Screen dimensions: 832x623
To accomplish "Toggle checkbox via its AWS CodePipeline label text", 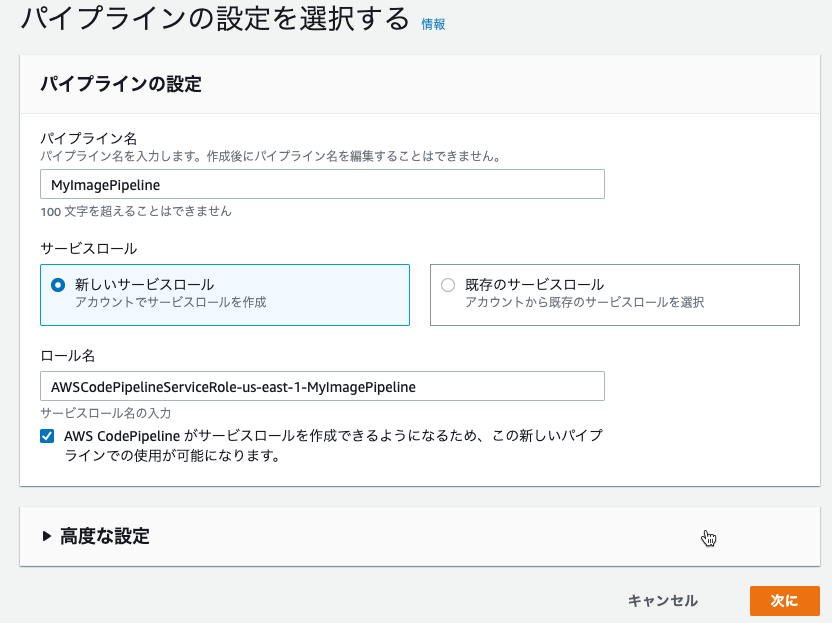I will tap(333, 446).
